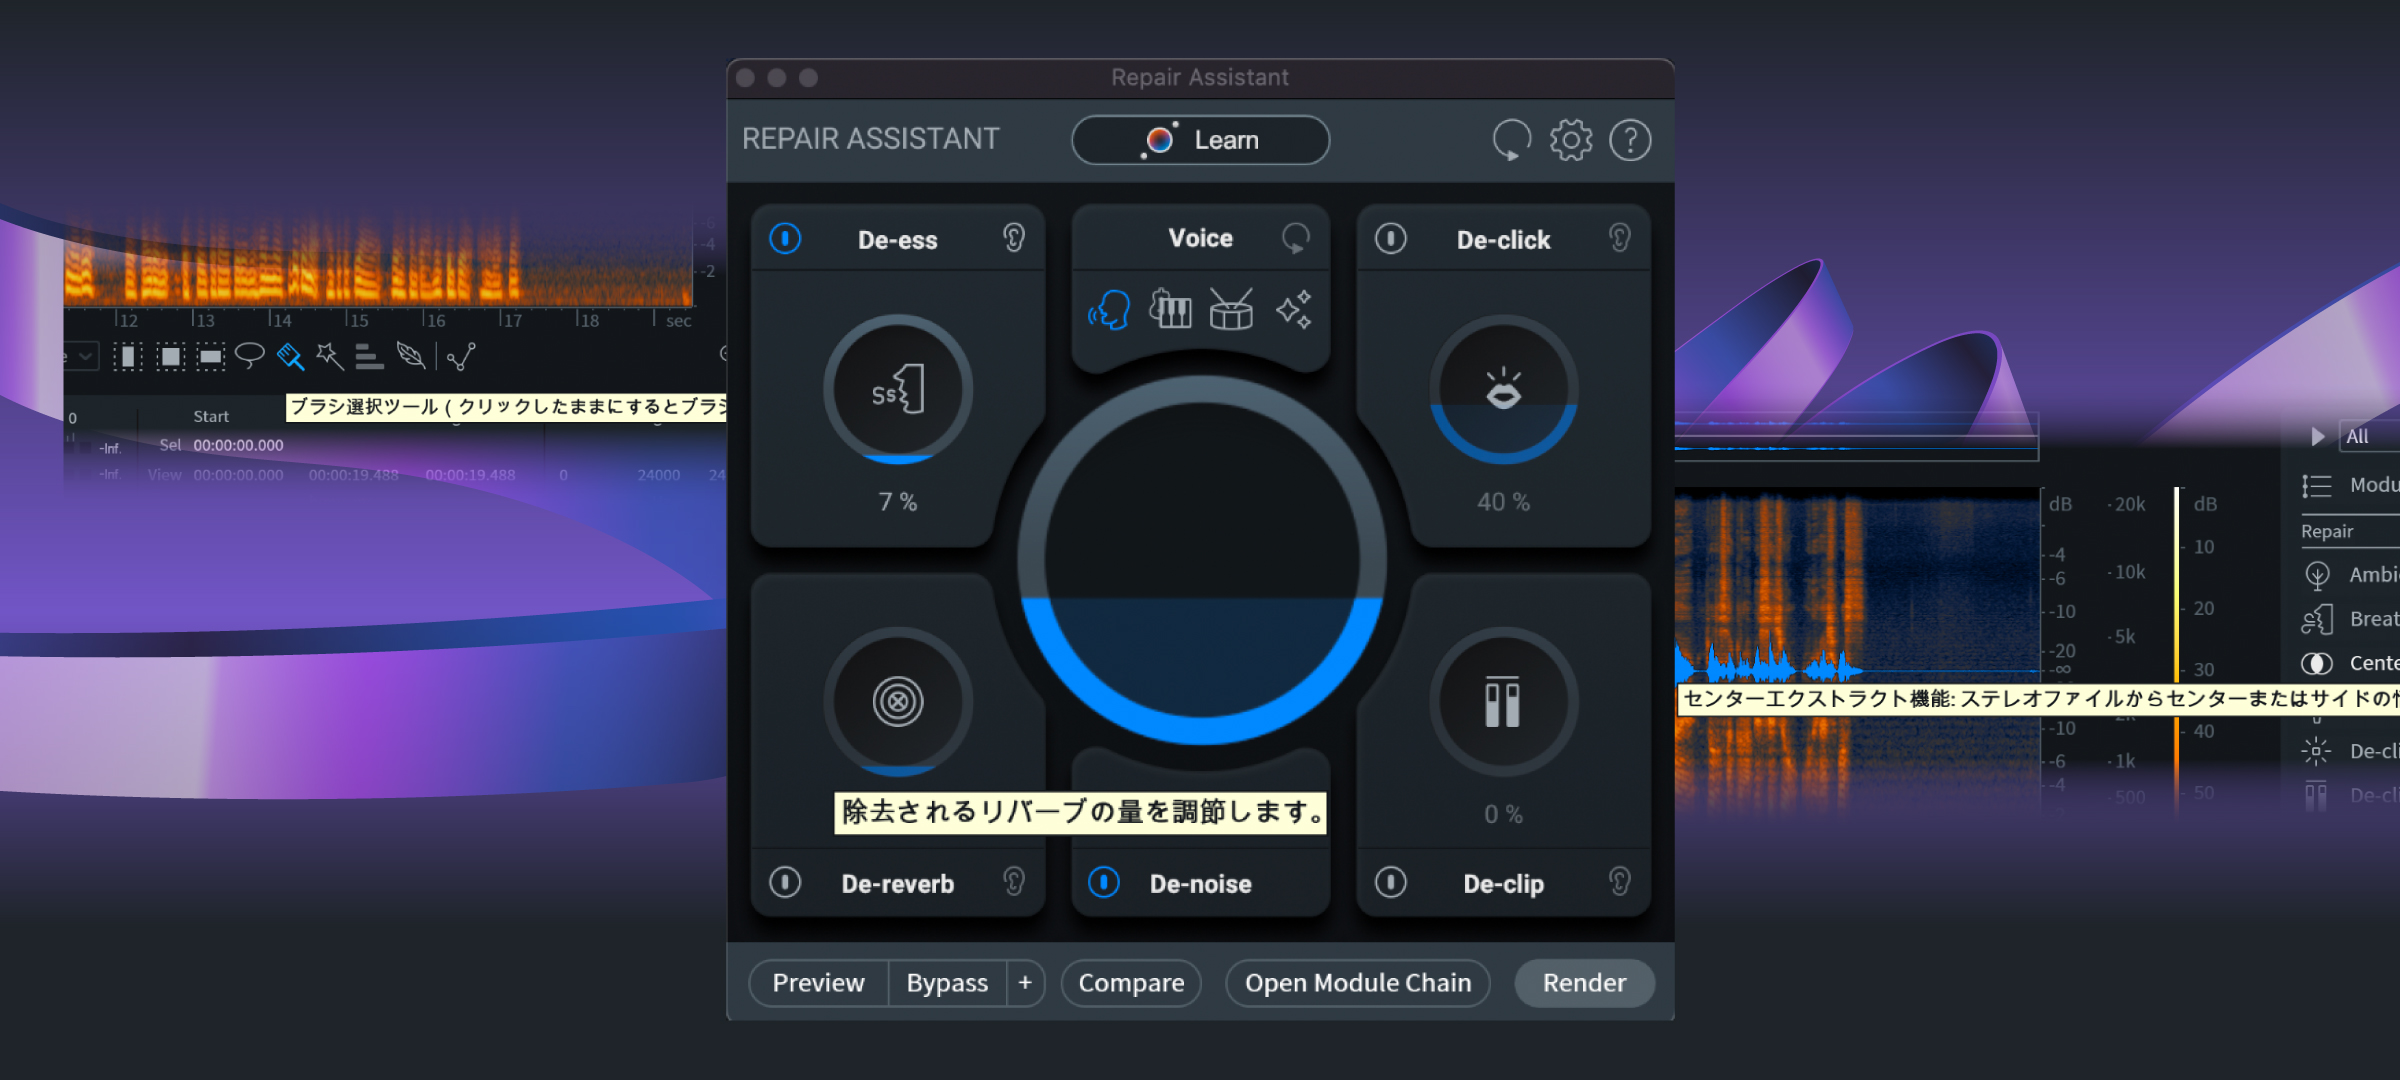This screenshot has width=2400, height=1080.
Task: Open Repair Assistant settings gear
Action: (x=1571, y=140)
